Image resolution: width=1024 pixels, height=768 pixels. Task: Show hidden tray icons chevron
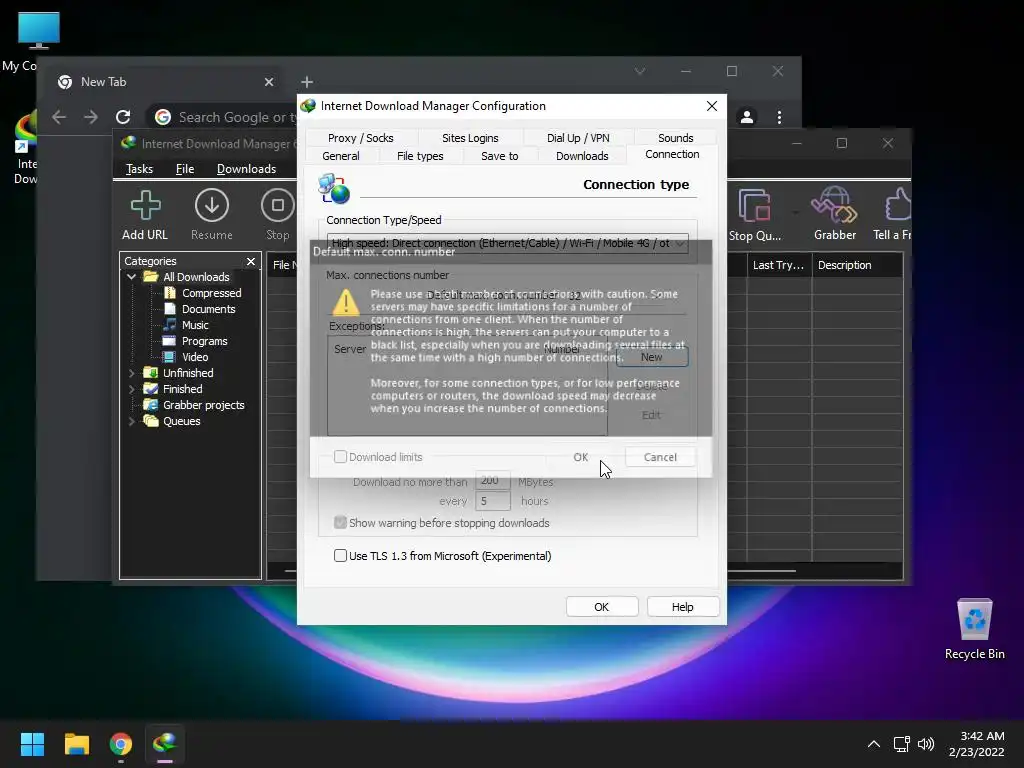pyautogui.click(x=874, y=744)
